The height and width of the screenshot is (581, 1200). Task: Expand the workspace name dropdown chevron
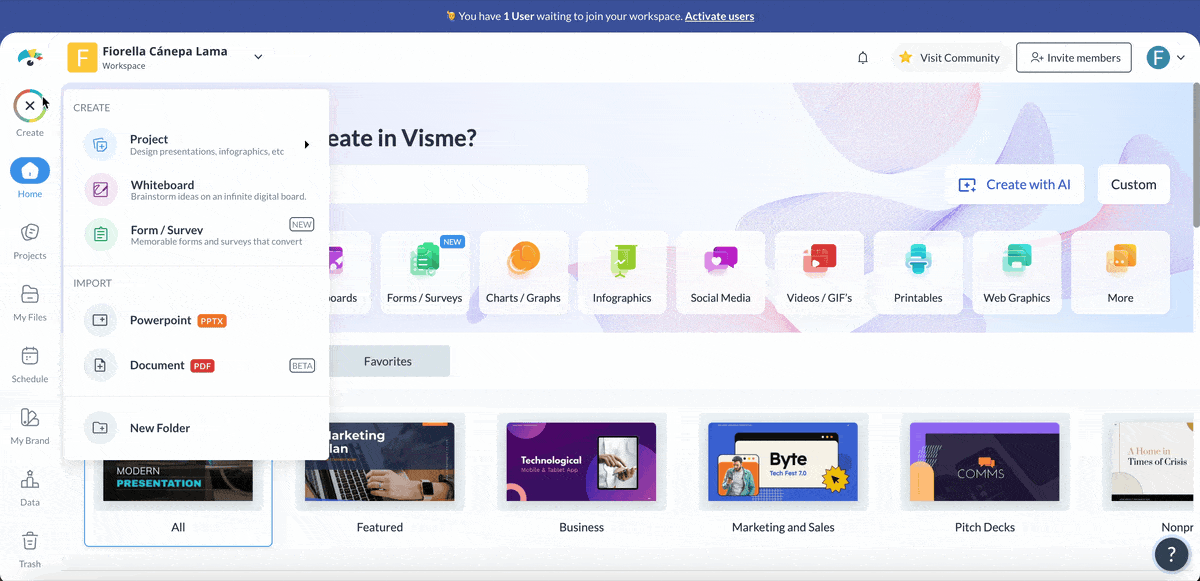coord(258,57)
